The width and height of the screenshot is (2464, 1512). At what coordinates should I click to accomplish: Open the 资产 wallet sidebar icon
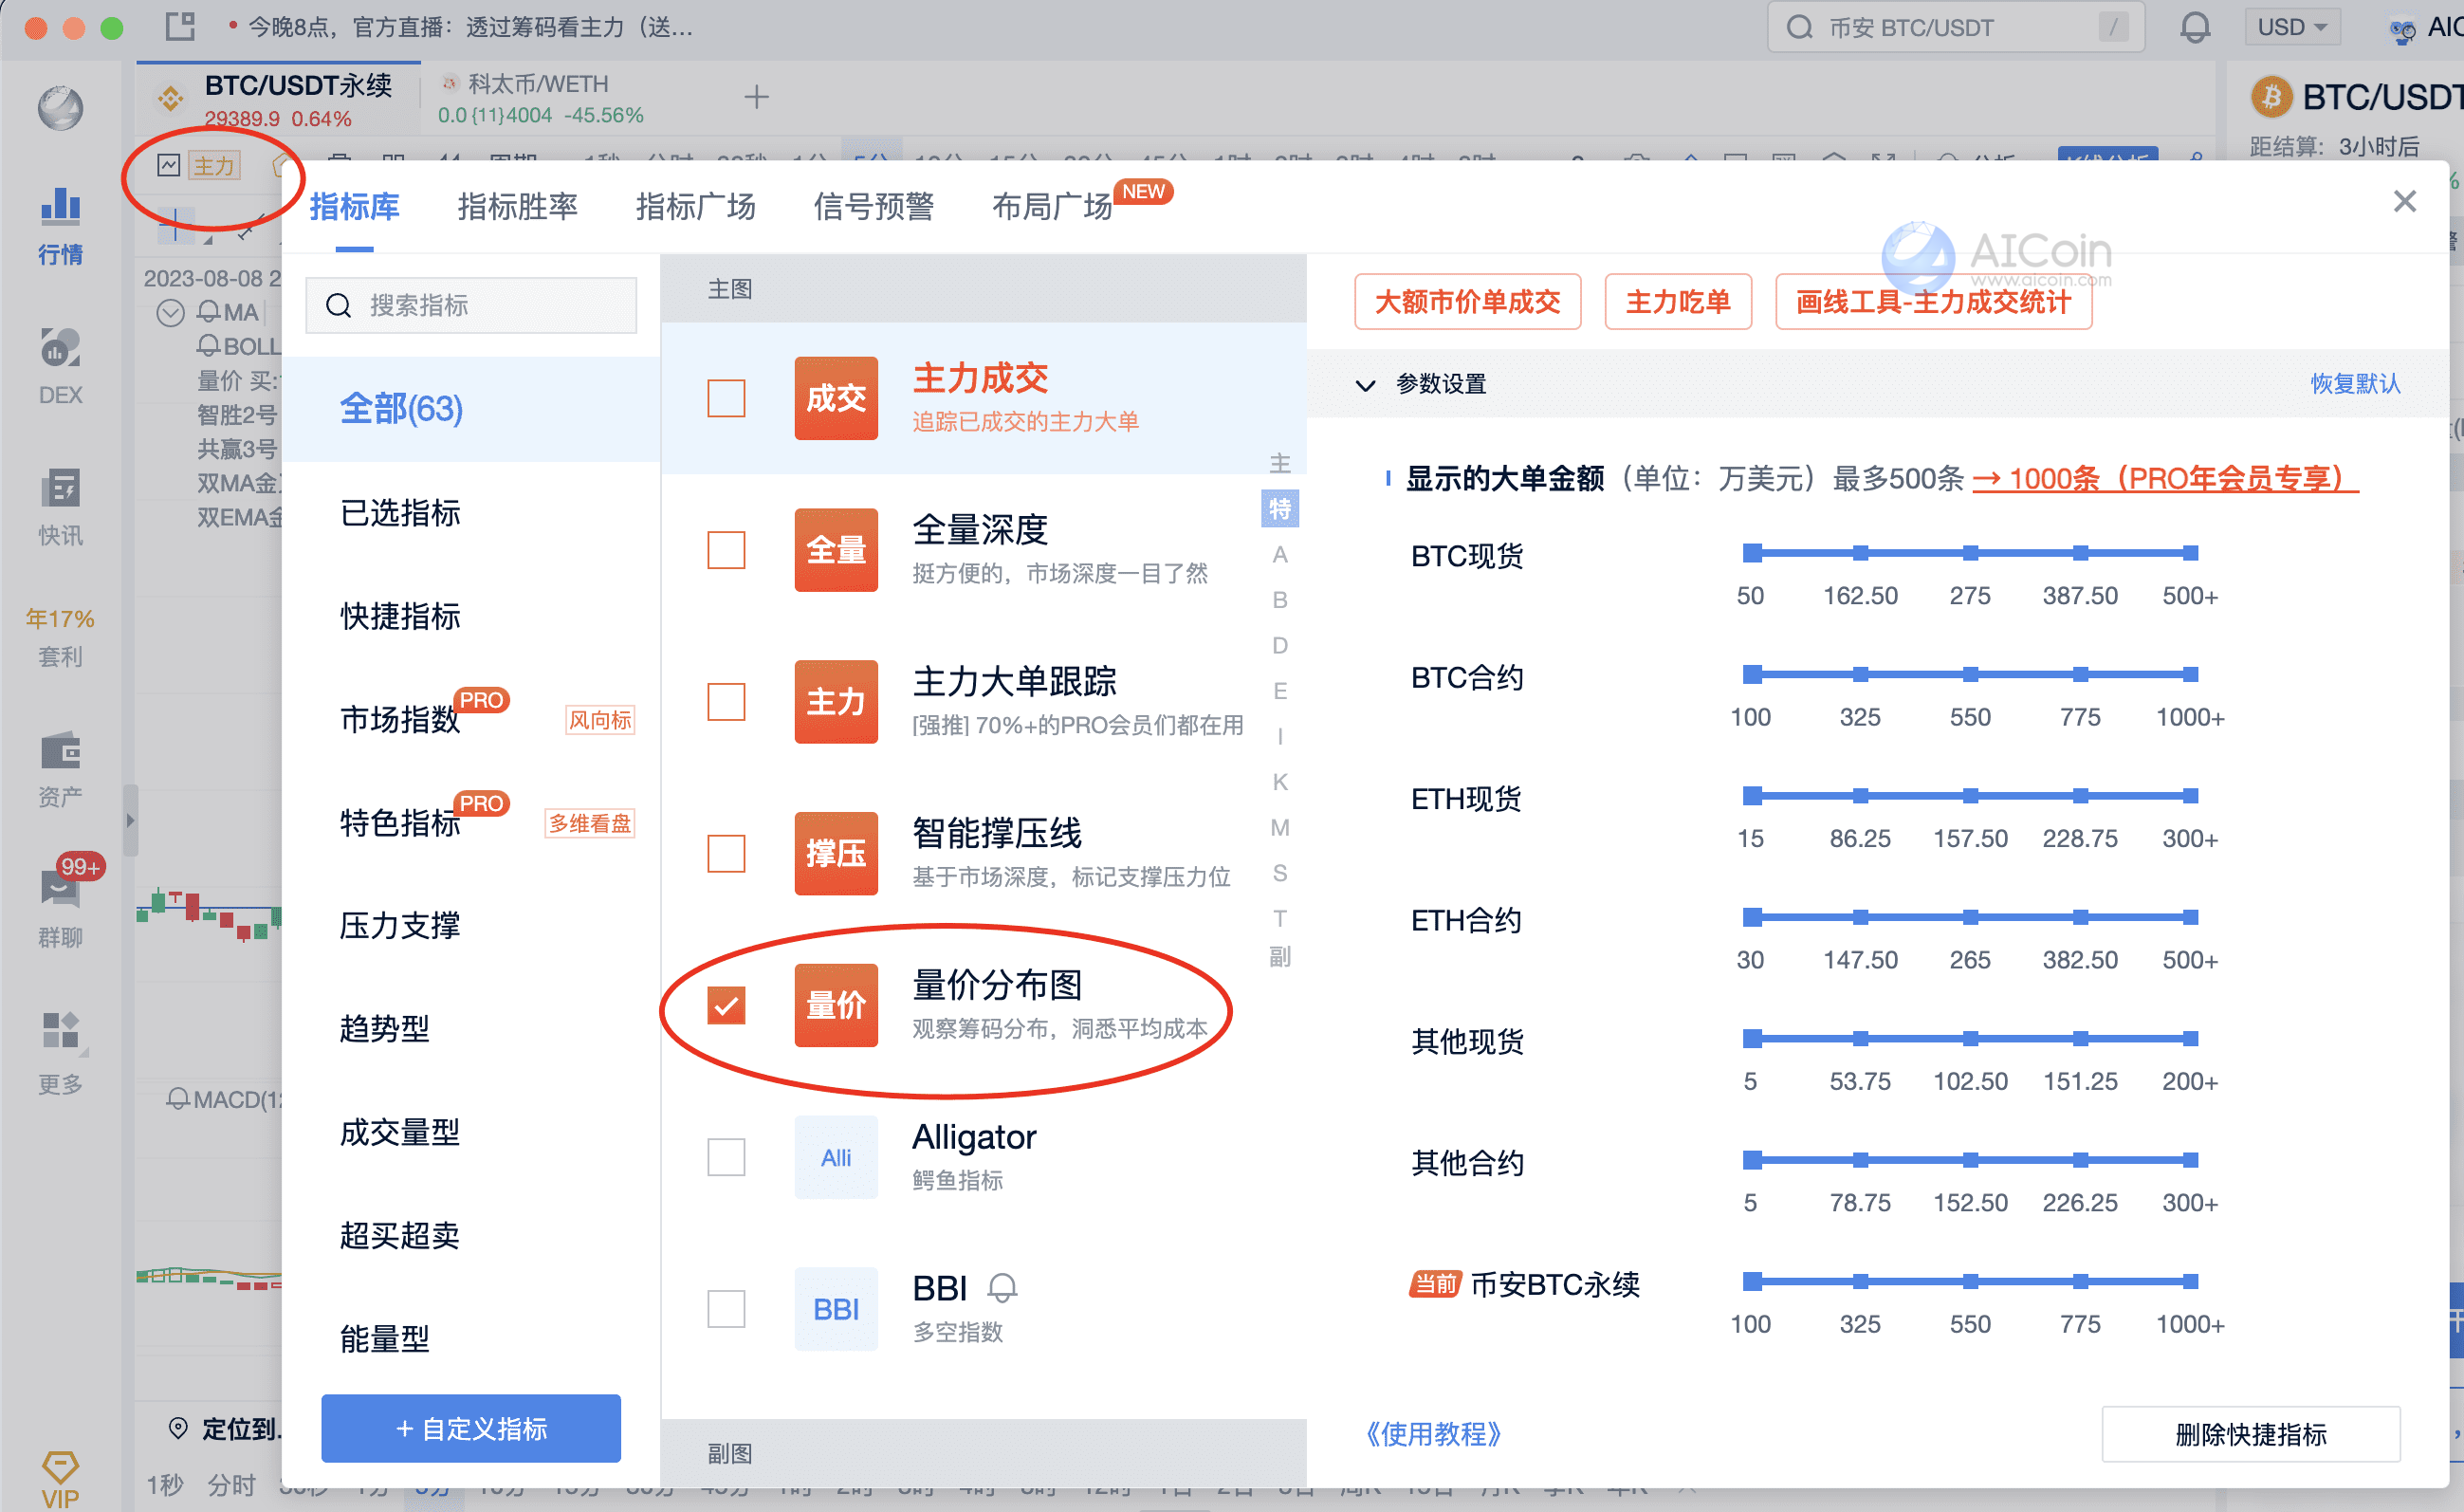(x=60, y=769)
